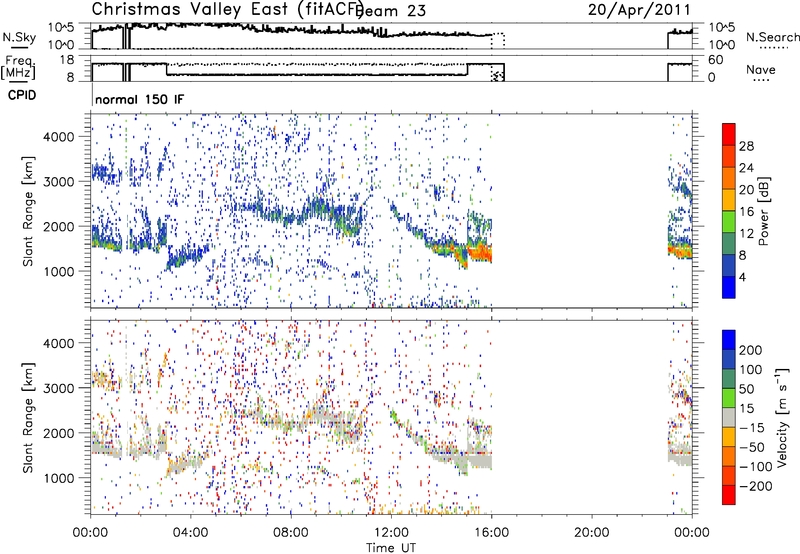Select the "N.Search" legend label

[772, 37]
